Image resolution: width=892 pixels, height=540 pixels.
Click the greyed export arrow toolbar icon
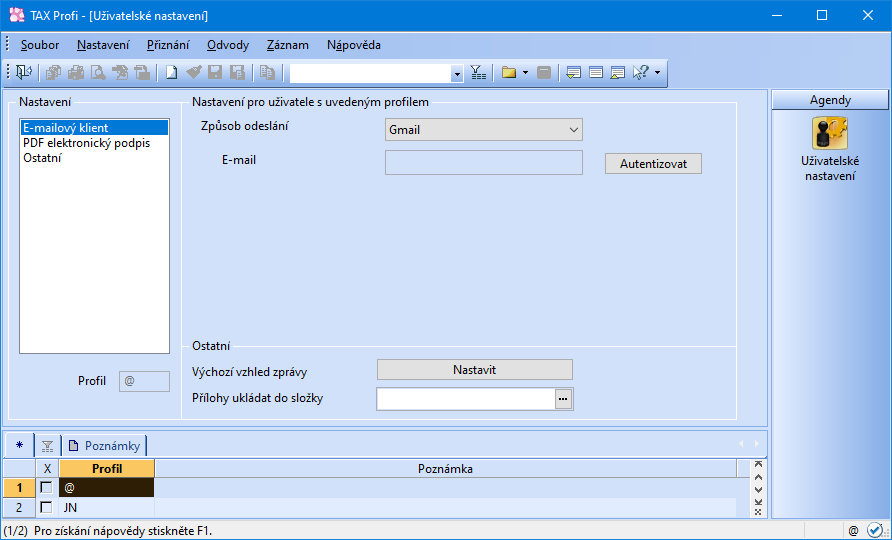[120, 73]
